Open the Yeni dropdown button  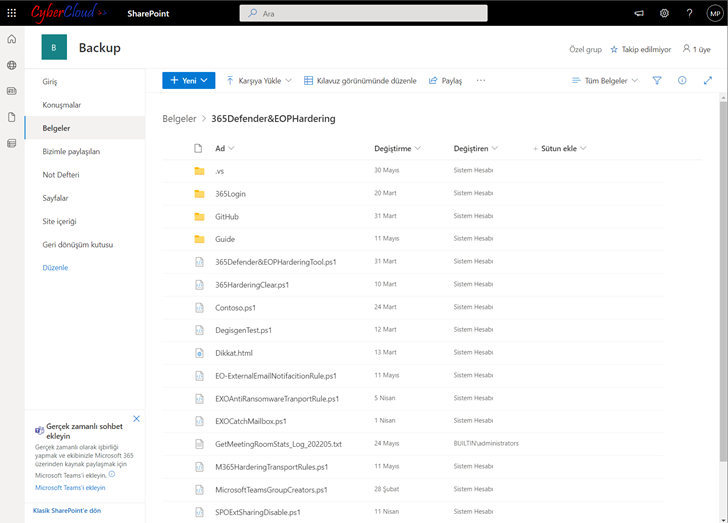click(x=188, y=80)
